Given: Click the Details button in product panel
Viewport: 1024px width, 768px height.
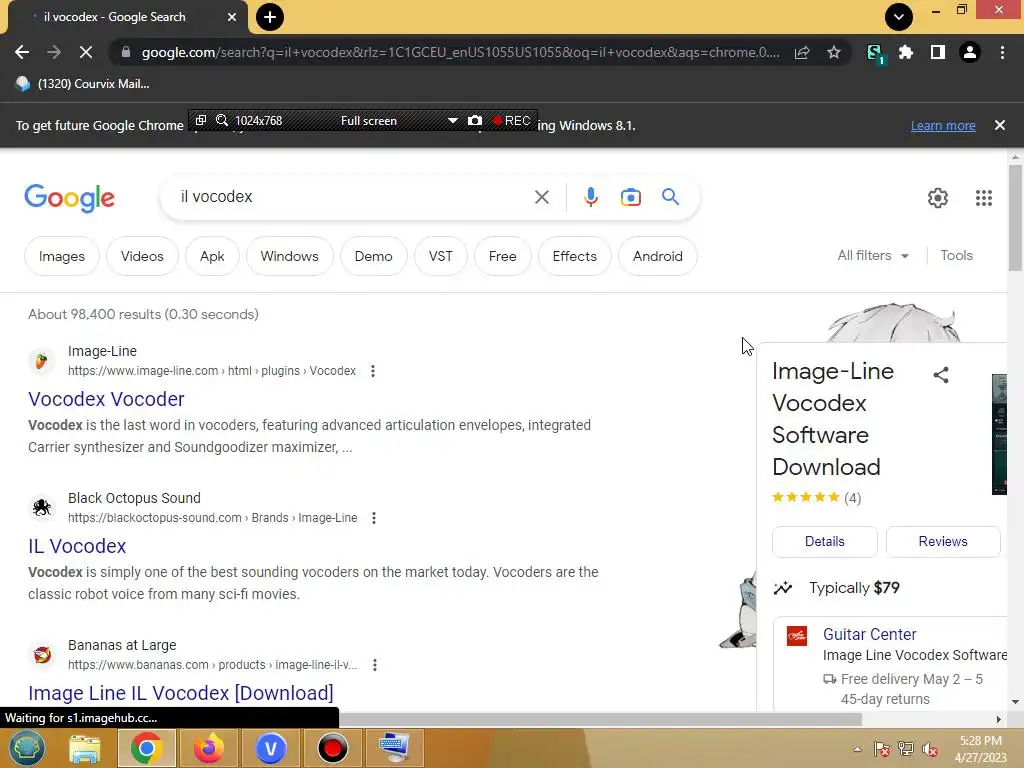Looking at the screenshot, I should [x=825, y=541].
